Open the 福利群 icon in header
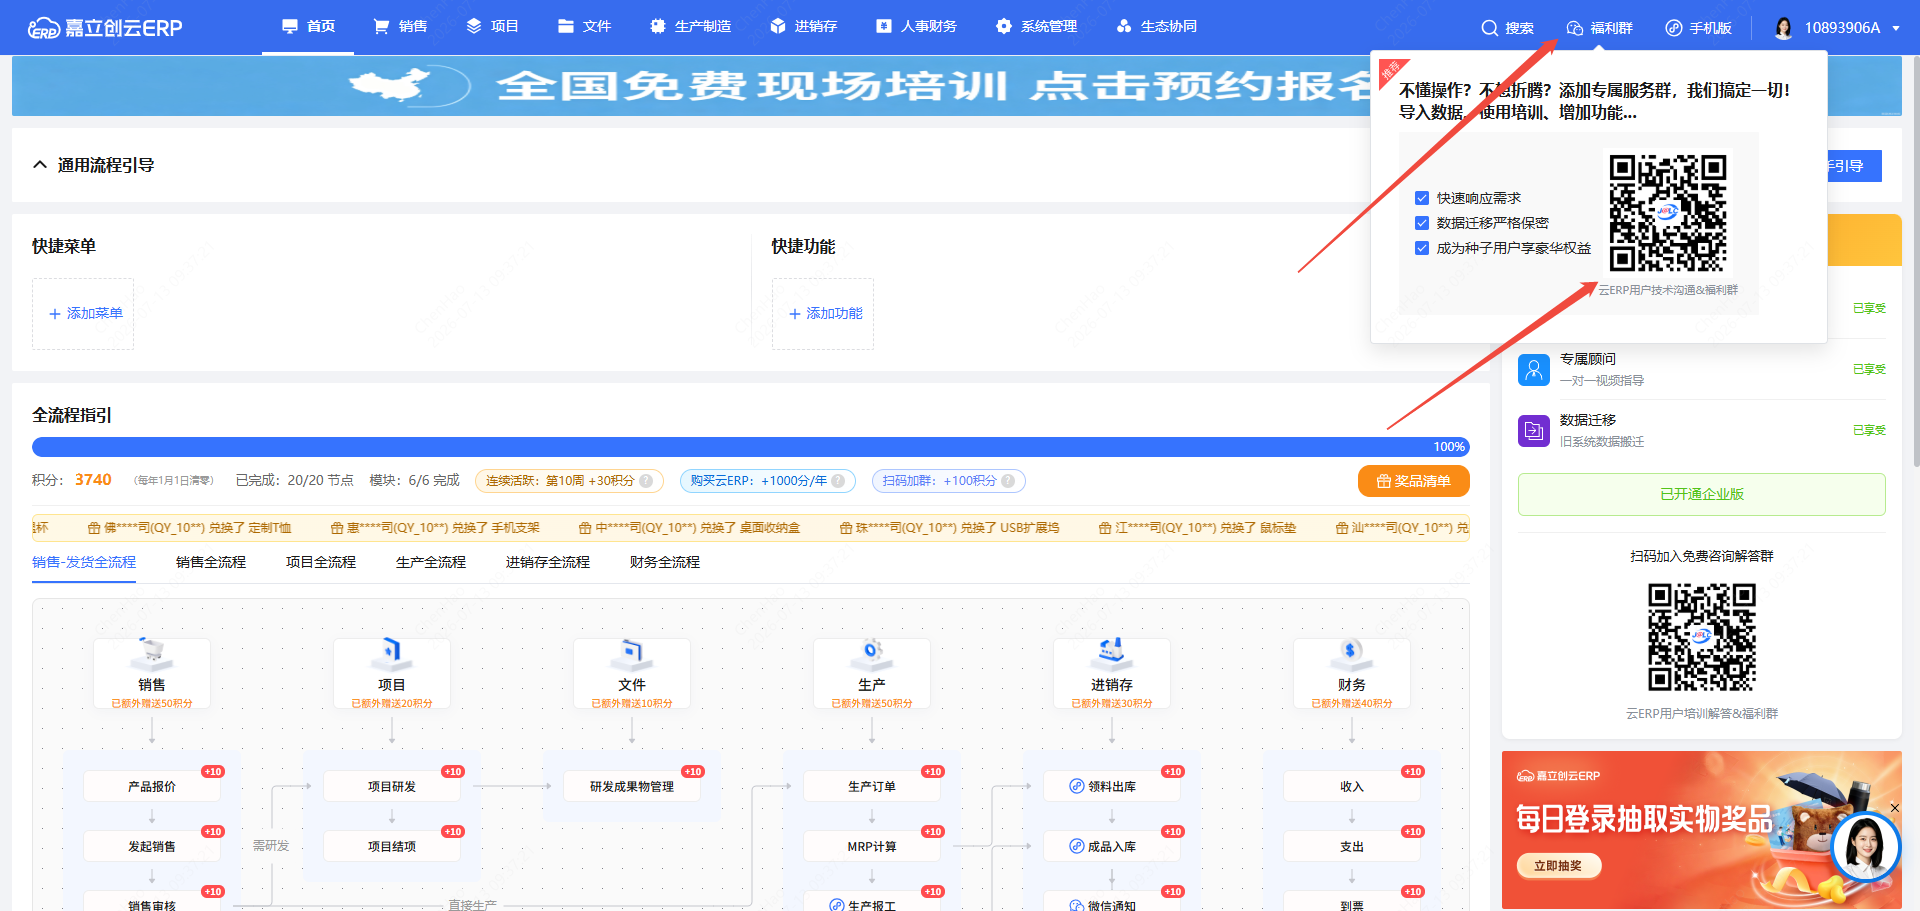 point(1575,28)
